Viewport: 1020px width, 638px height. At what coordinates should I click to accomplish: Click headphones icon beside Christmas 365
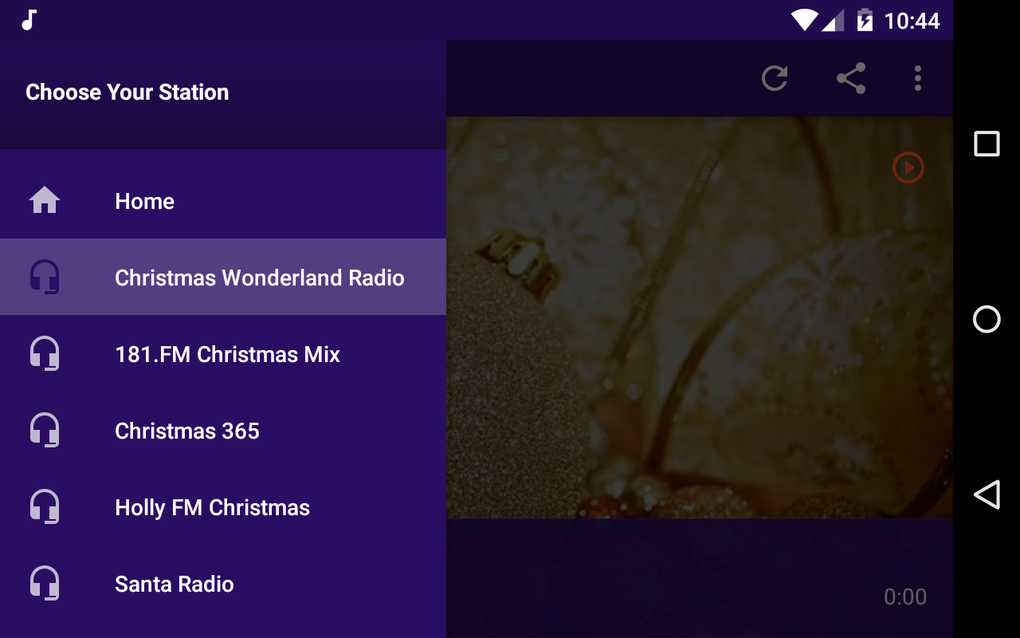[x=44, y=431]
